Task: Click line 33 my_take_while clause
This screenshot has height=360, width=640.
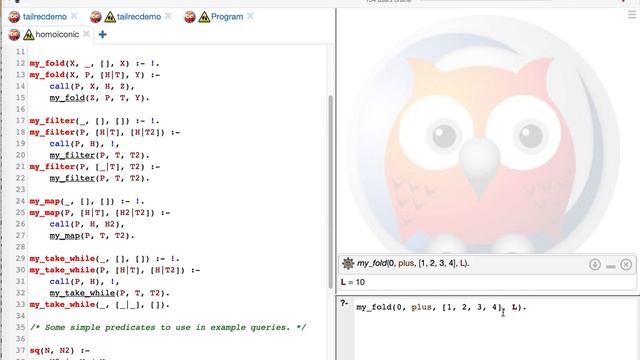Action: [x=99, y=304]
